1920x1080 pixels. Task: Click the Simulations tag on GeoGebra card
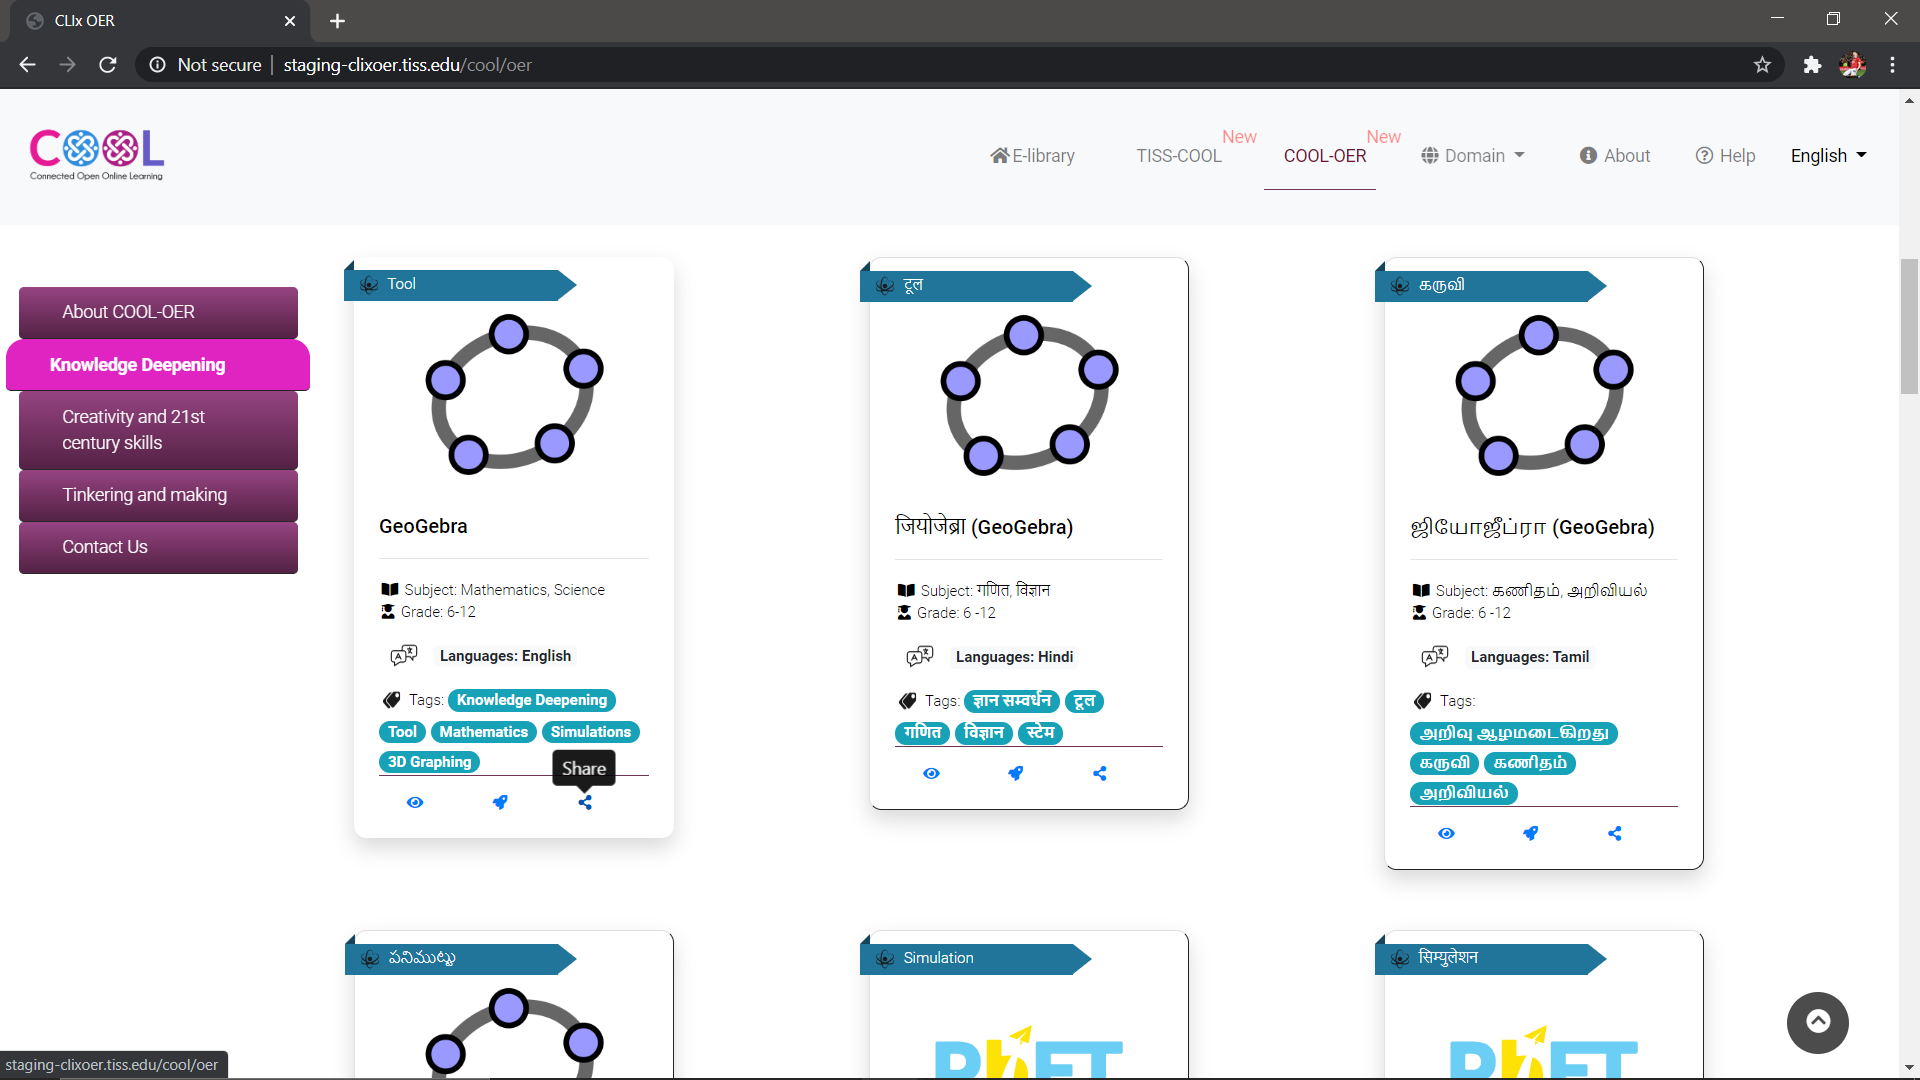590,732
